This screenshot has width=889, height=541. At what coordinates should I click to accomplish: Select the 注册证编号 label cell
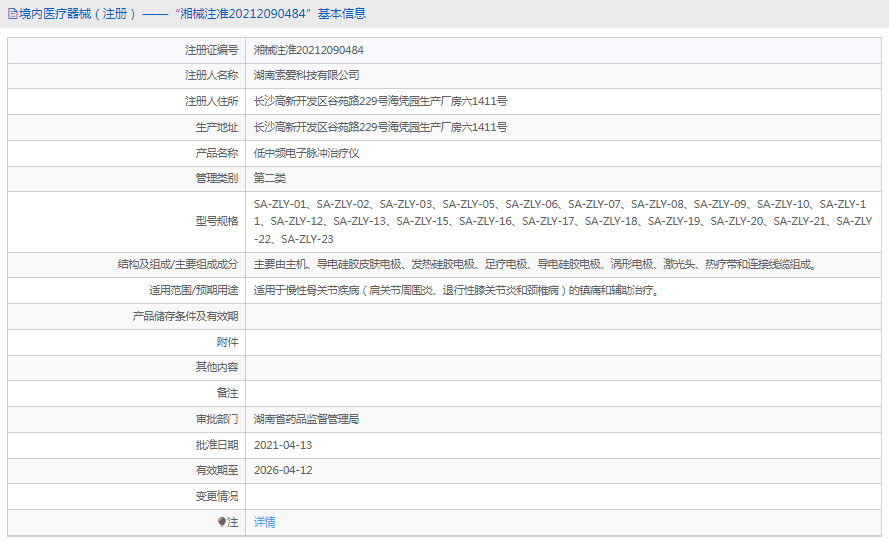(127, 50)
